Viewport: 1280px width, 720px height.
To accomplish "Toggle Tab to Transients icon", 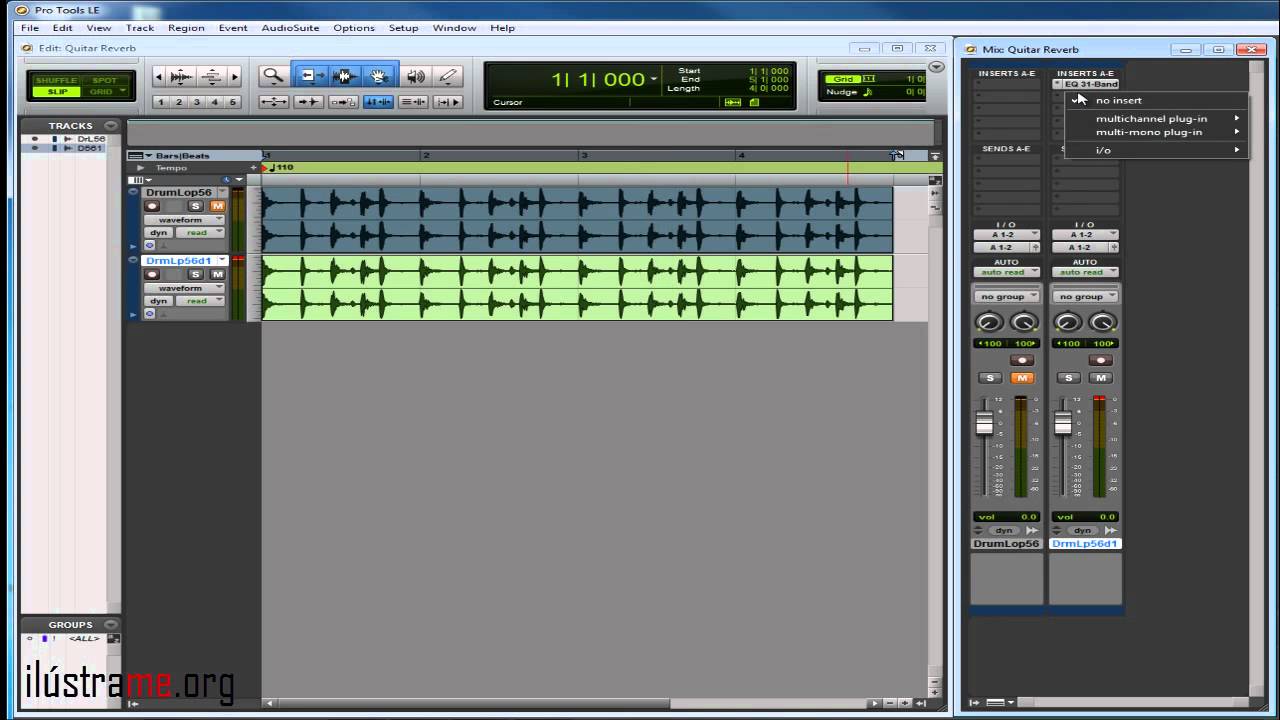I will 308,102.
